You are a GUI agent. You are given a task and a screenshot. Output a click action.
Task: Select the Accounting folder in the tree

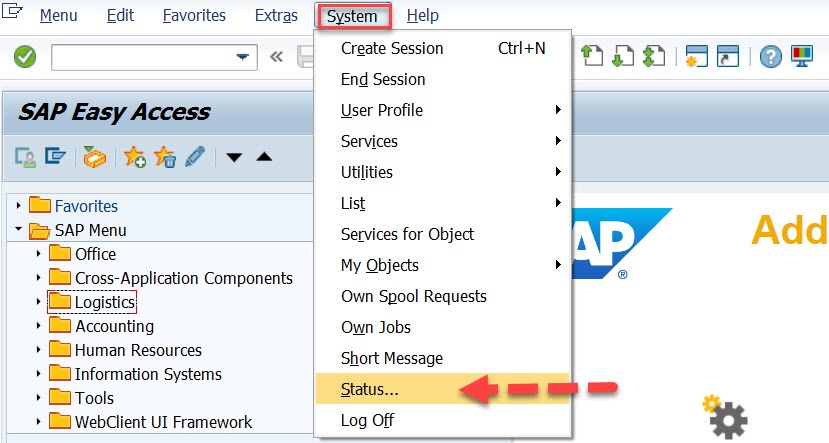coord(114,326)
